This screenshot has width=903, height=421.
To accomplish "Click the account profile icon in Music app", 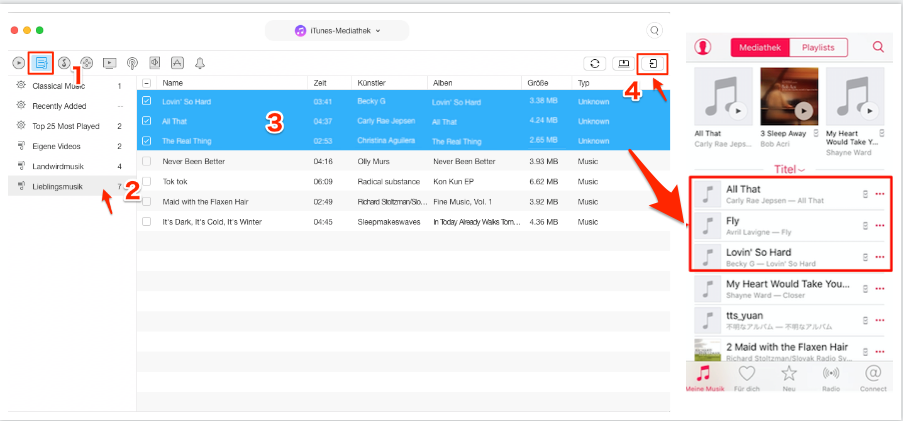I will coord(703,47).
